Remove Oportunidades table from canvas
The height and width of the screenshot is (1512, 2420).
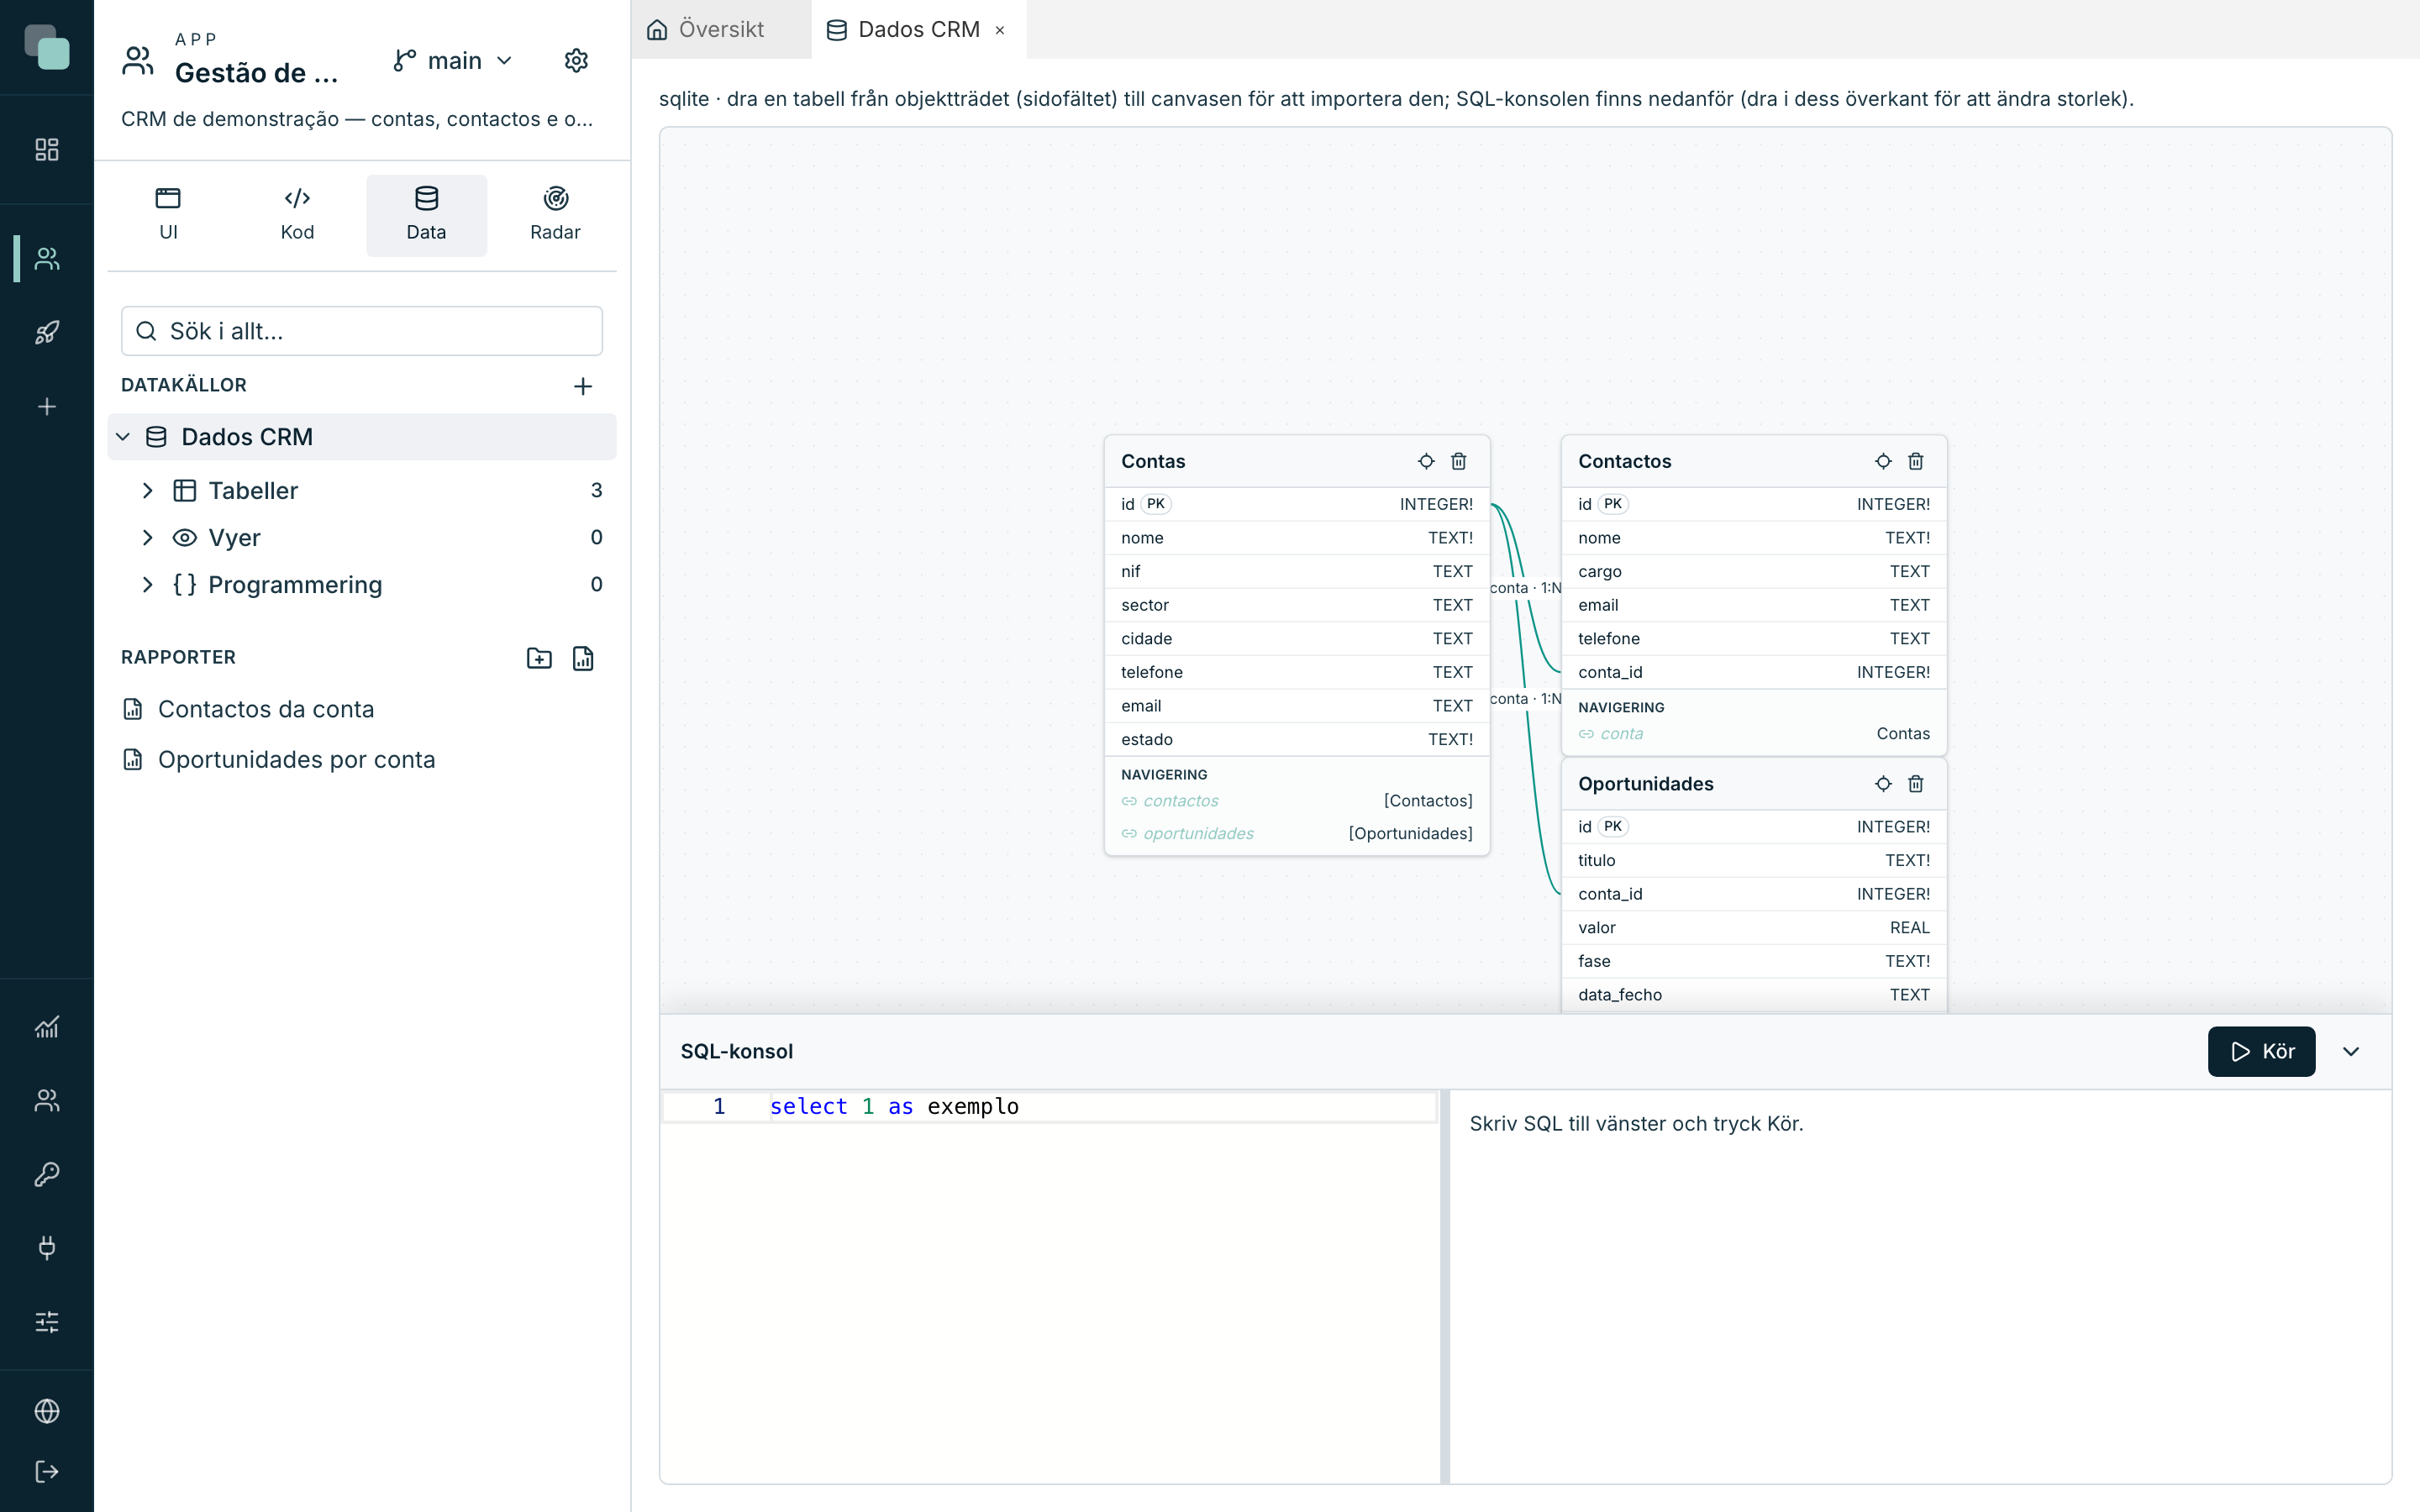[x=1916, y=784]
